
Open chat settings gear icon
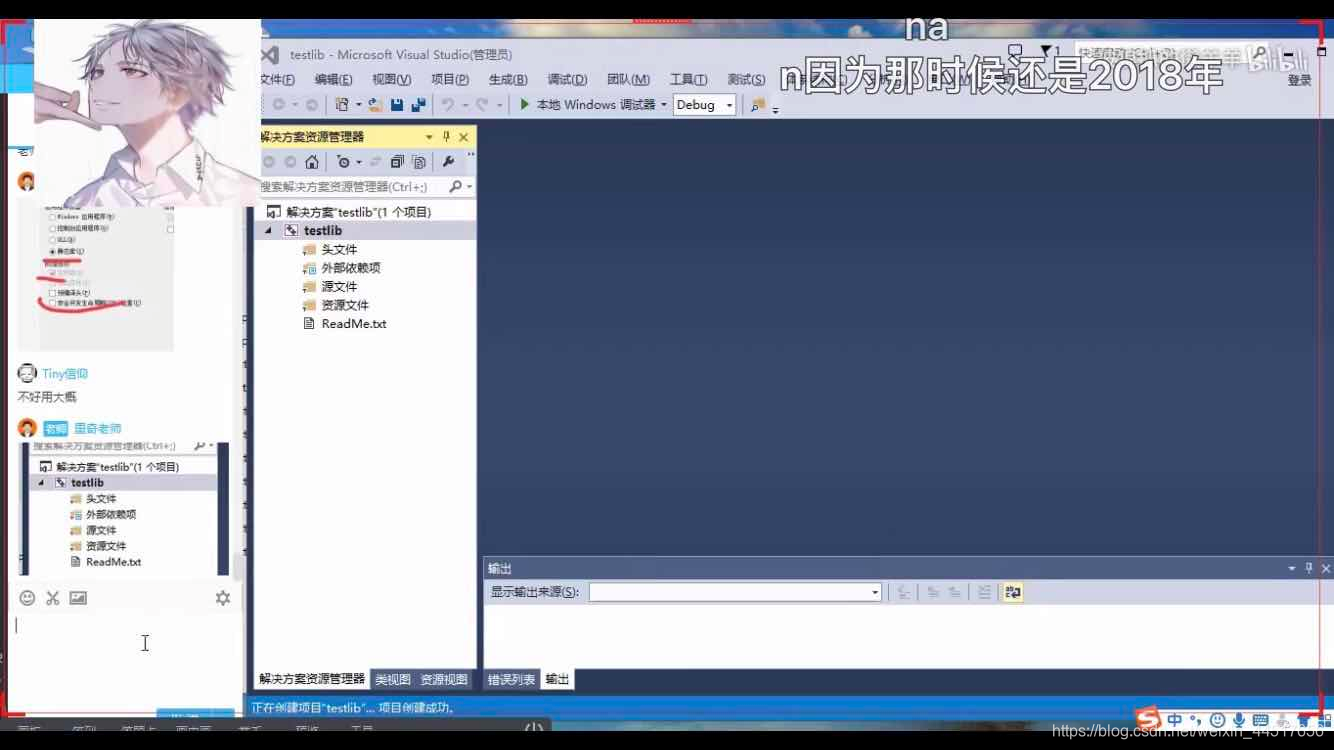pyautogui.click(x=223, y=597)
